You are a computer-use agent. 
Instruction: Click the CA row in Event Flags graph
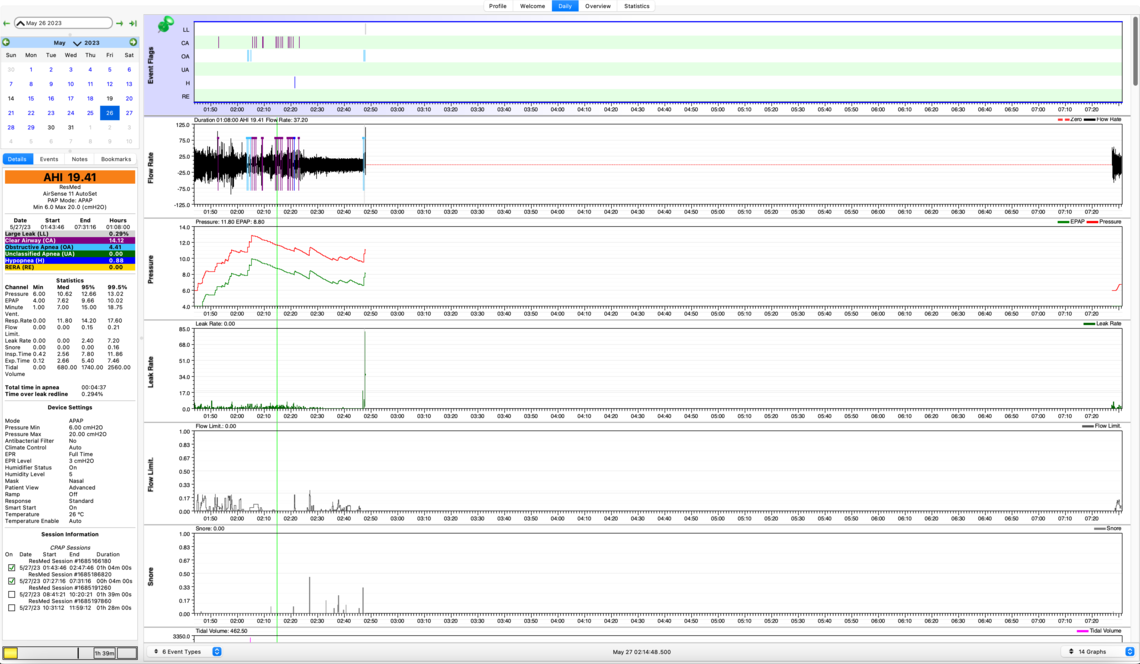(x=657, y=43)
